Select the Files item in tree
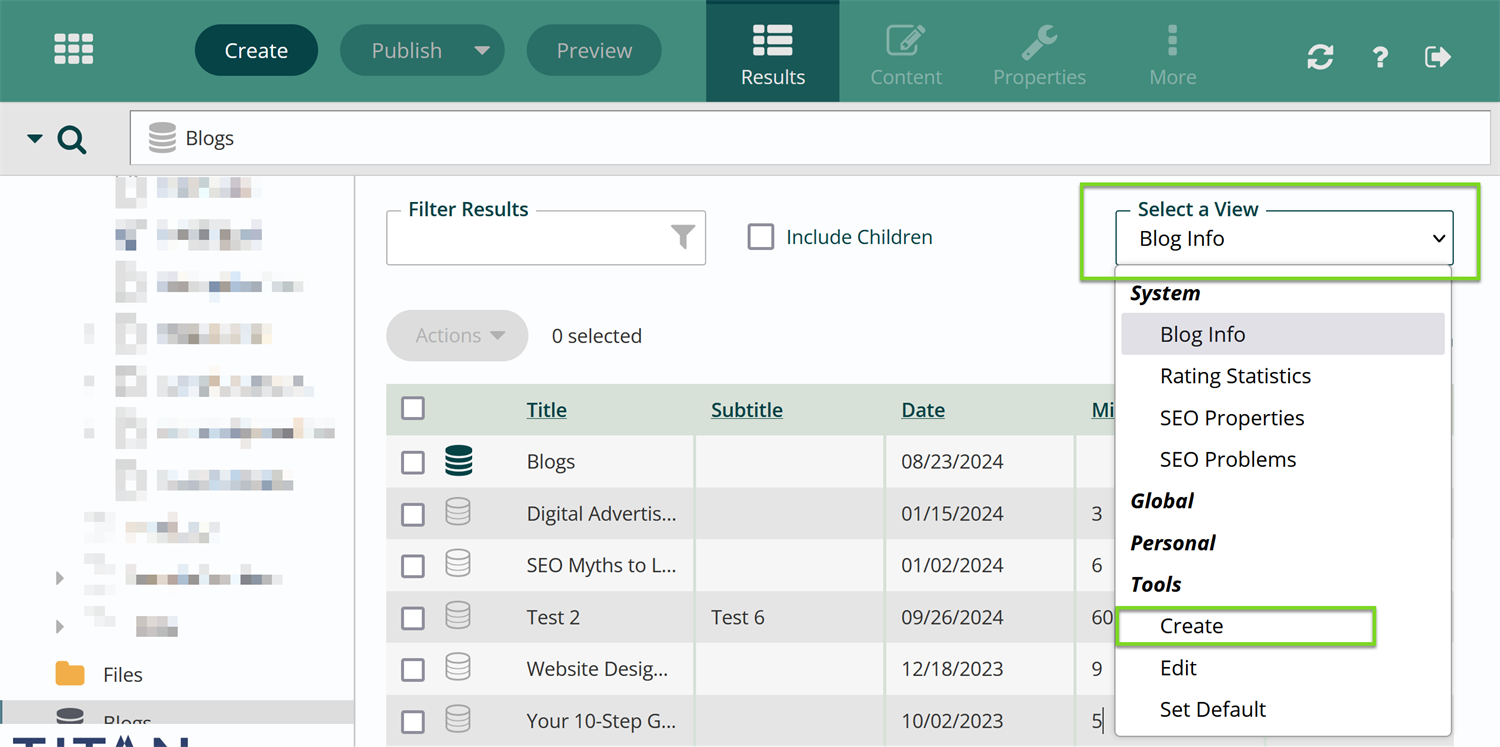Viewport: 1500px width, 747px height. 123,675
